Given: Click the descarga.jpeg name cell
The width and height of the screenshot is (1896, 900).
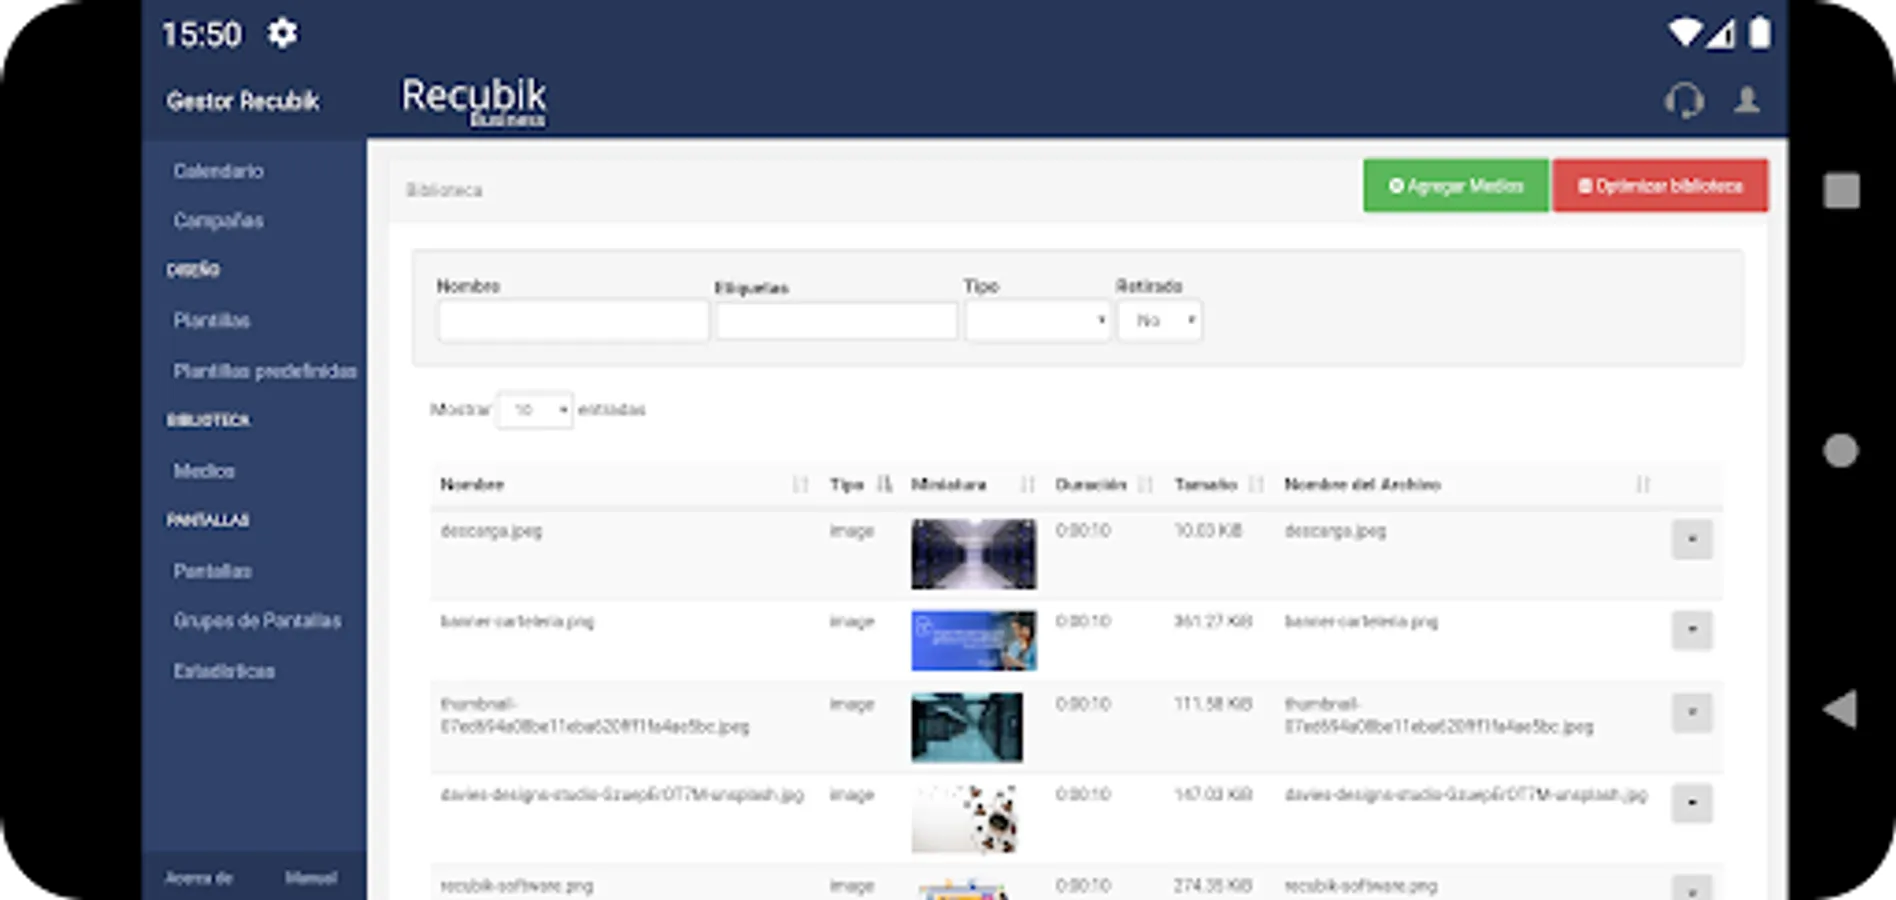Looking at the screenshot, I should pyautogui.click(x=491, y=531).
